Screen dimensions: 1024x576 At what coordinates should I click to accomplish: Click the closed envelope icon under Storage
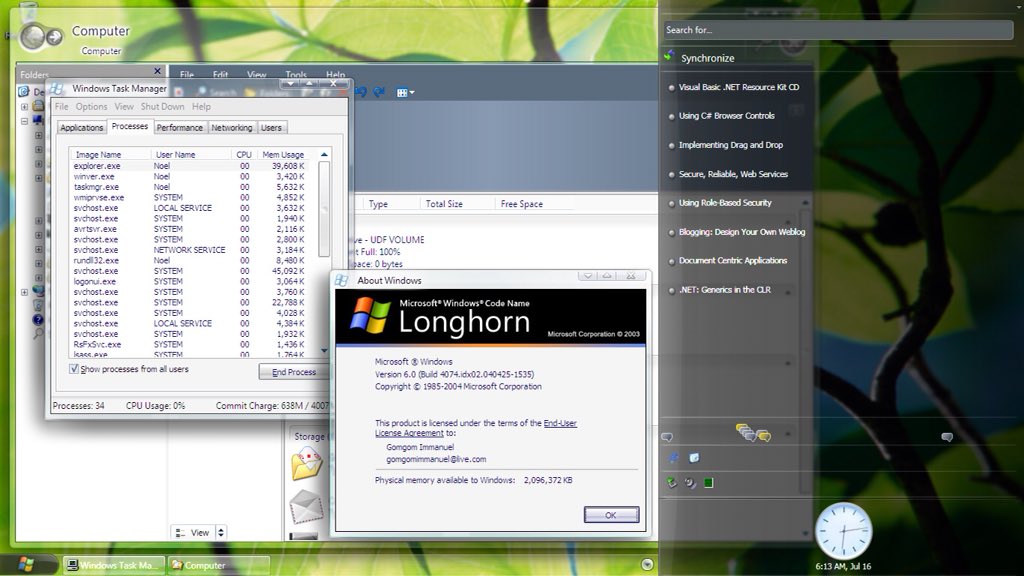[306, 507]
